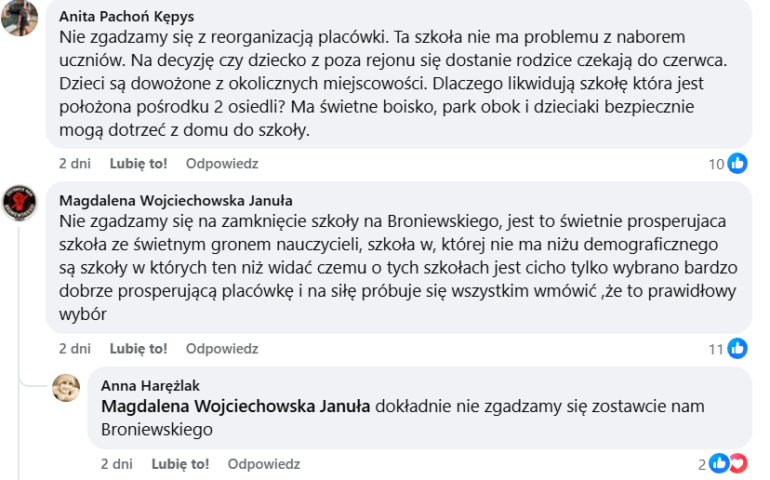Click like reaction icon on Magdalena's comment
Image resolution: width=770 pixels, height=480 pixels.
pos(738,349)
